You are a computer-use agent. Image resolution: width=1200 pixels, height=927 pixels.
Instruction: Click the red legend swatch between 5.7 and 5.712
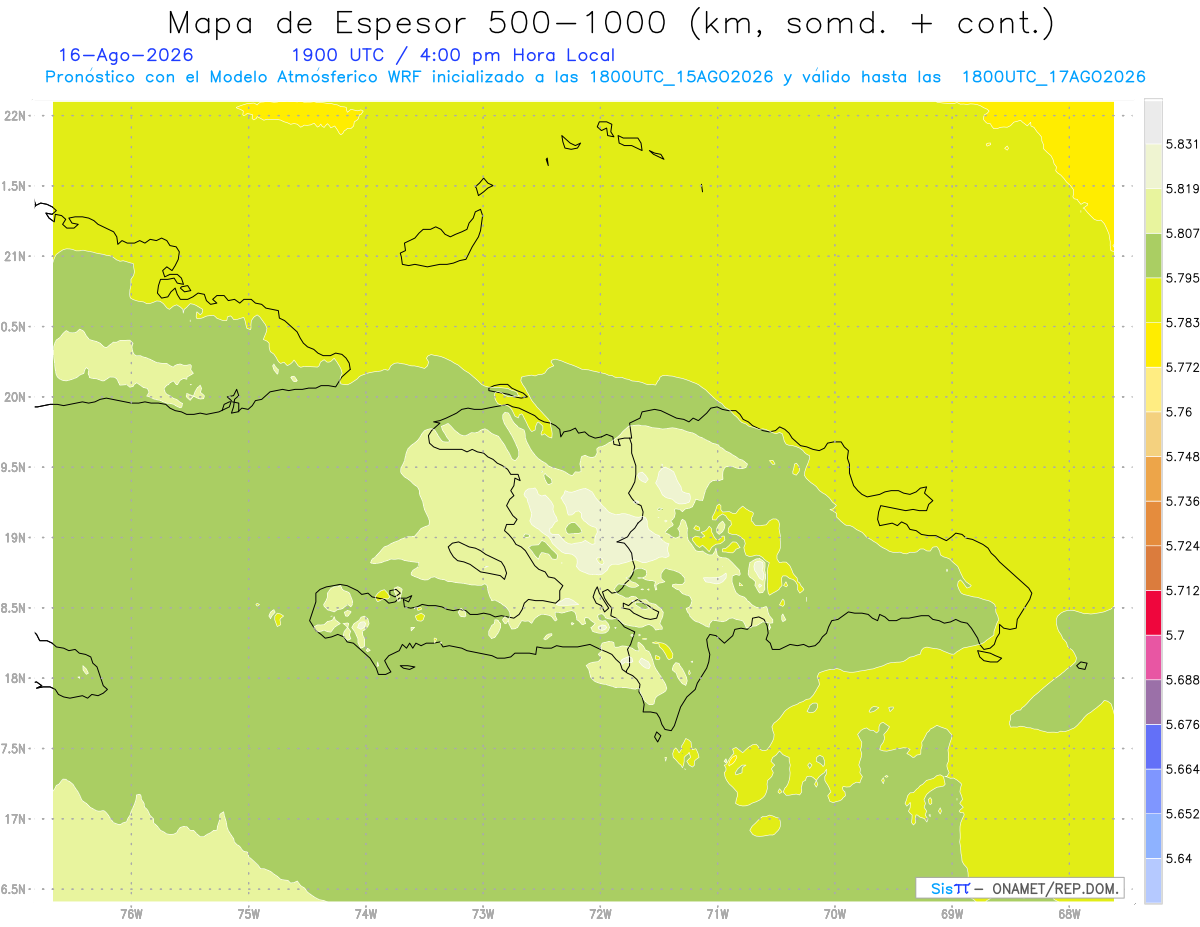click(x=1153, y=613)
